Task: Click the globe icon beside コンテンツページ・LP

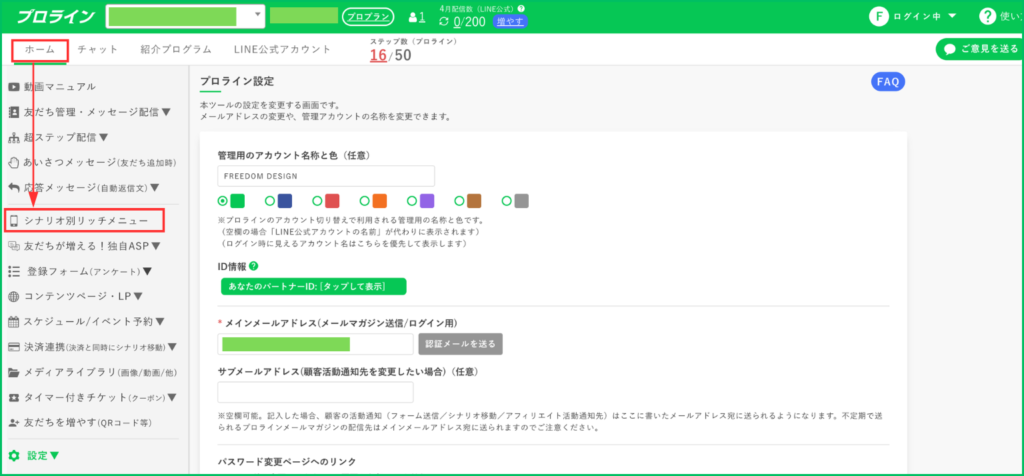Action: (x=14, y=296)
